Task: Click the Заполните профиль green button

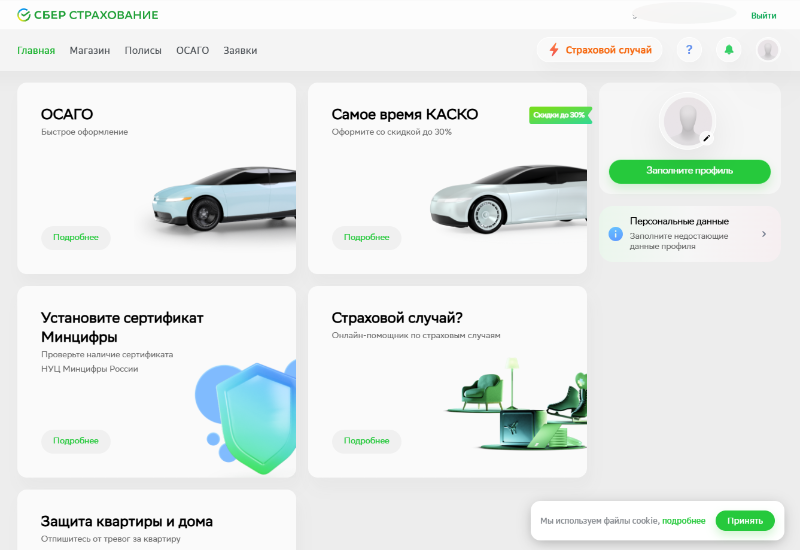Action: tap(690, 171)
